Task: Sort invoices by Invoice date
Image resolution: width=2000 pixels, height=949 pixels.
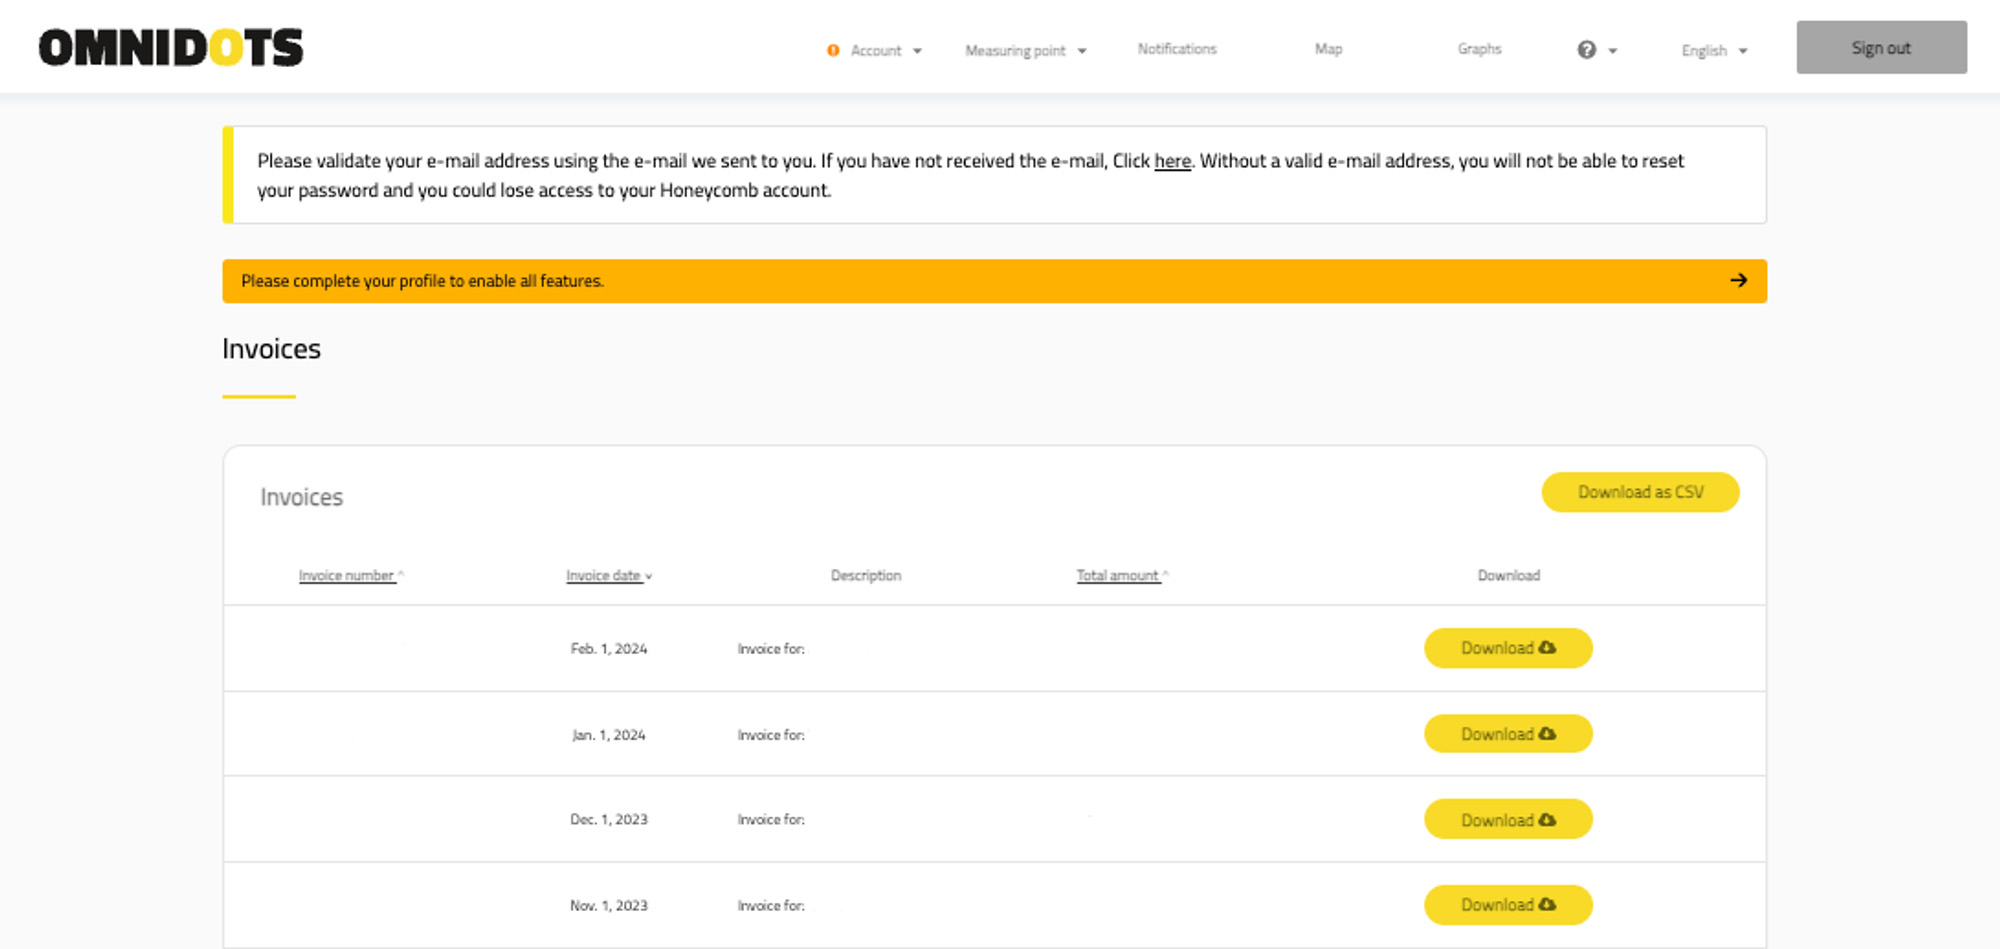Action: click(x=604, y=576)
